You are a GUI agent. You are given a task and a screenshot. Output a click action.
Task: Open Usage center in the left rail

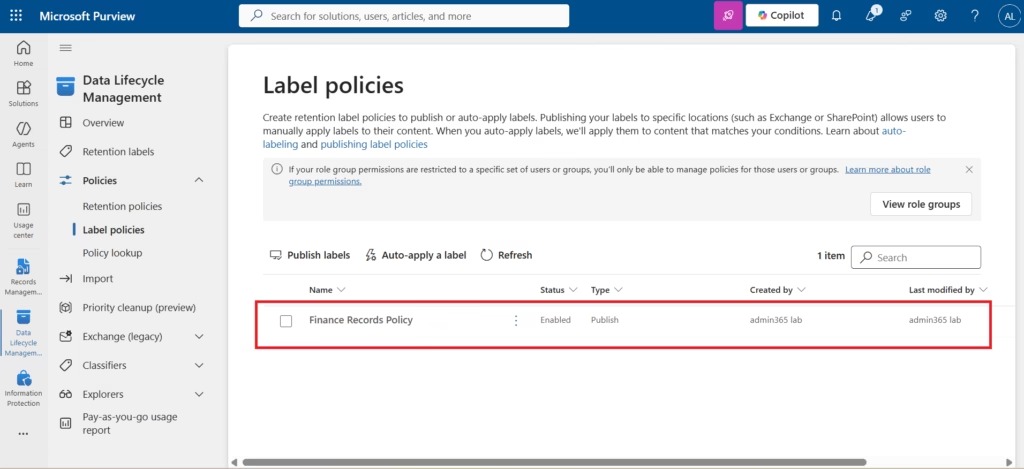click(24, 220)
